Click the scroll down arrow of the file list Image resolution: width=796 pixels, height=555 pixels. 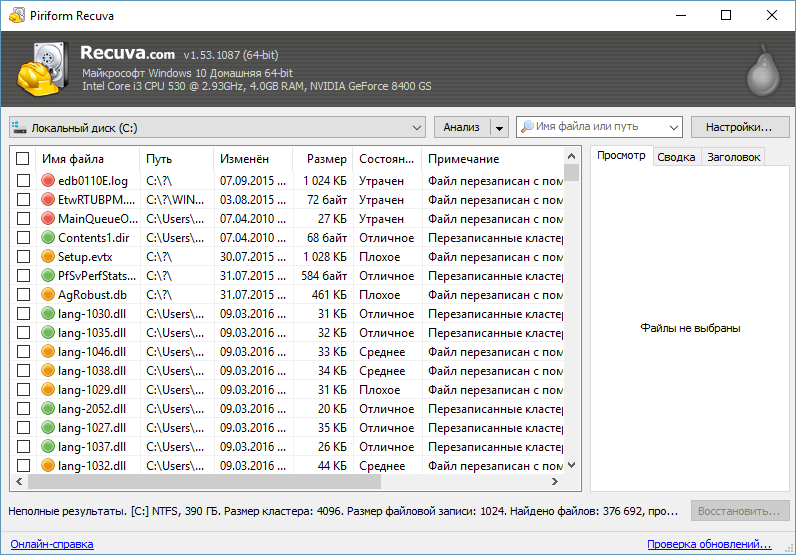571,465
